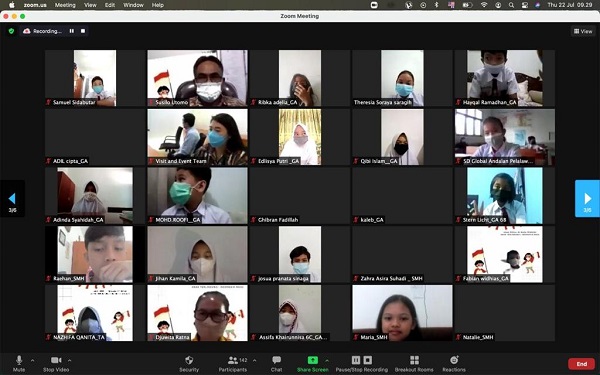This screenshot has width=600, height=375.
Task: Select josua pranata sinaga video tile
Action: point(300,254)
